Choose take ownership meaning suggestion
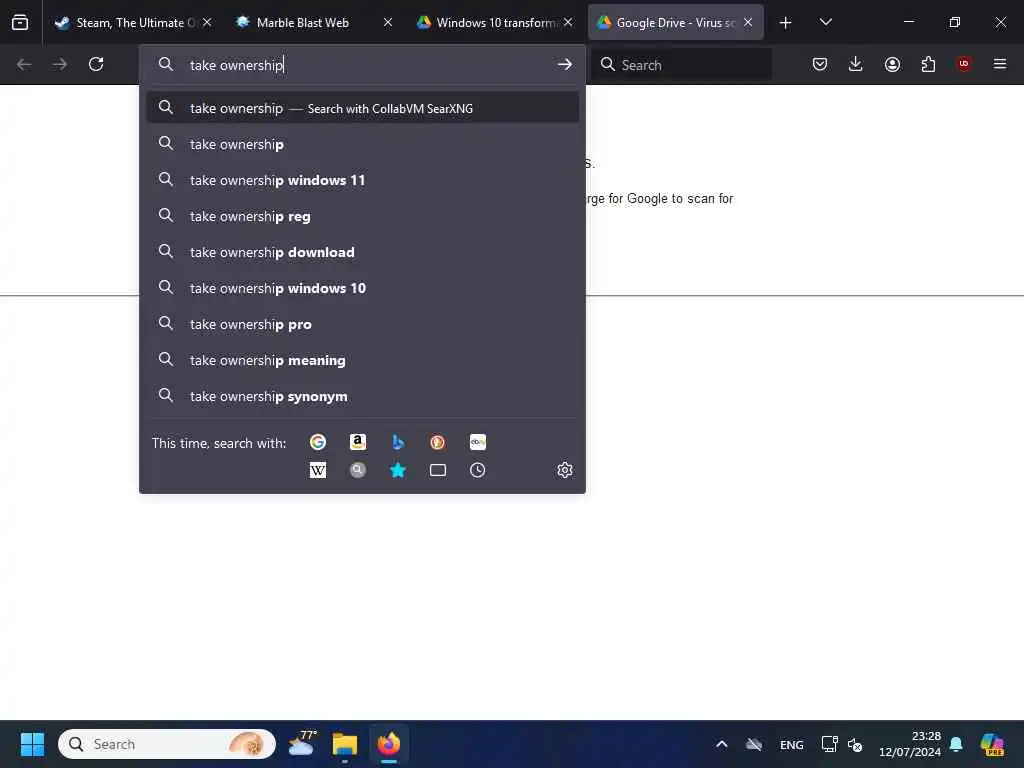 coord(362,360)
